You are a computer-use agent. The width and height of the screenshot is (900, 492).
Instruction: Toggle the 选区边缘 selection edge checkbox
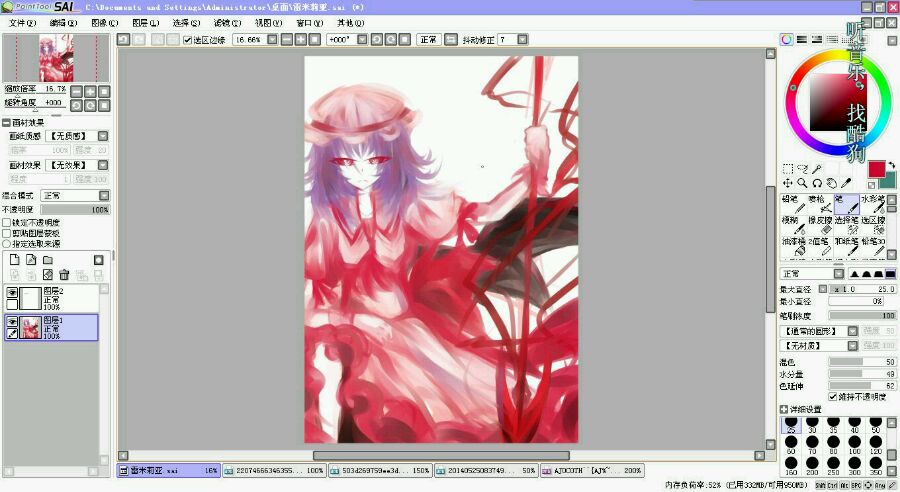point(187,40)
